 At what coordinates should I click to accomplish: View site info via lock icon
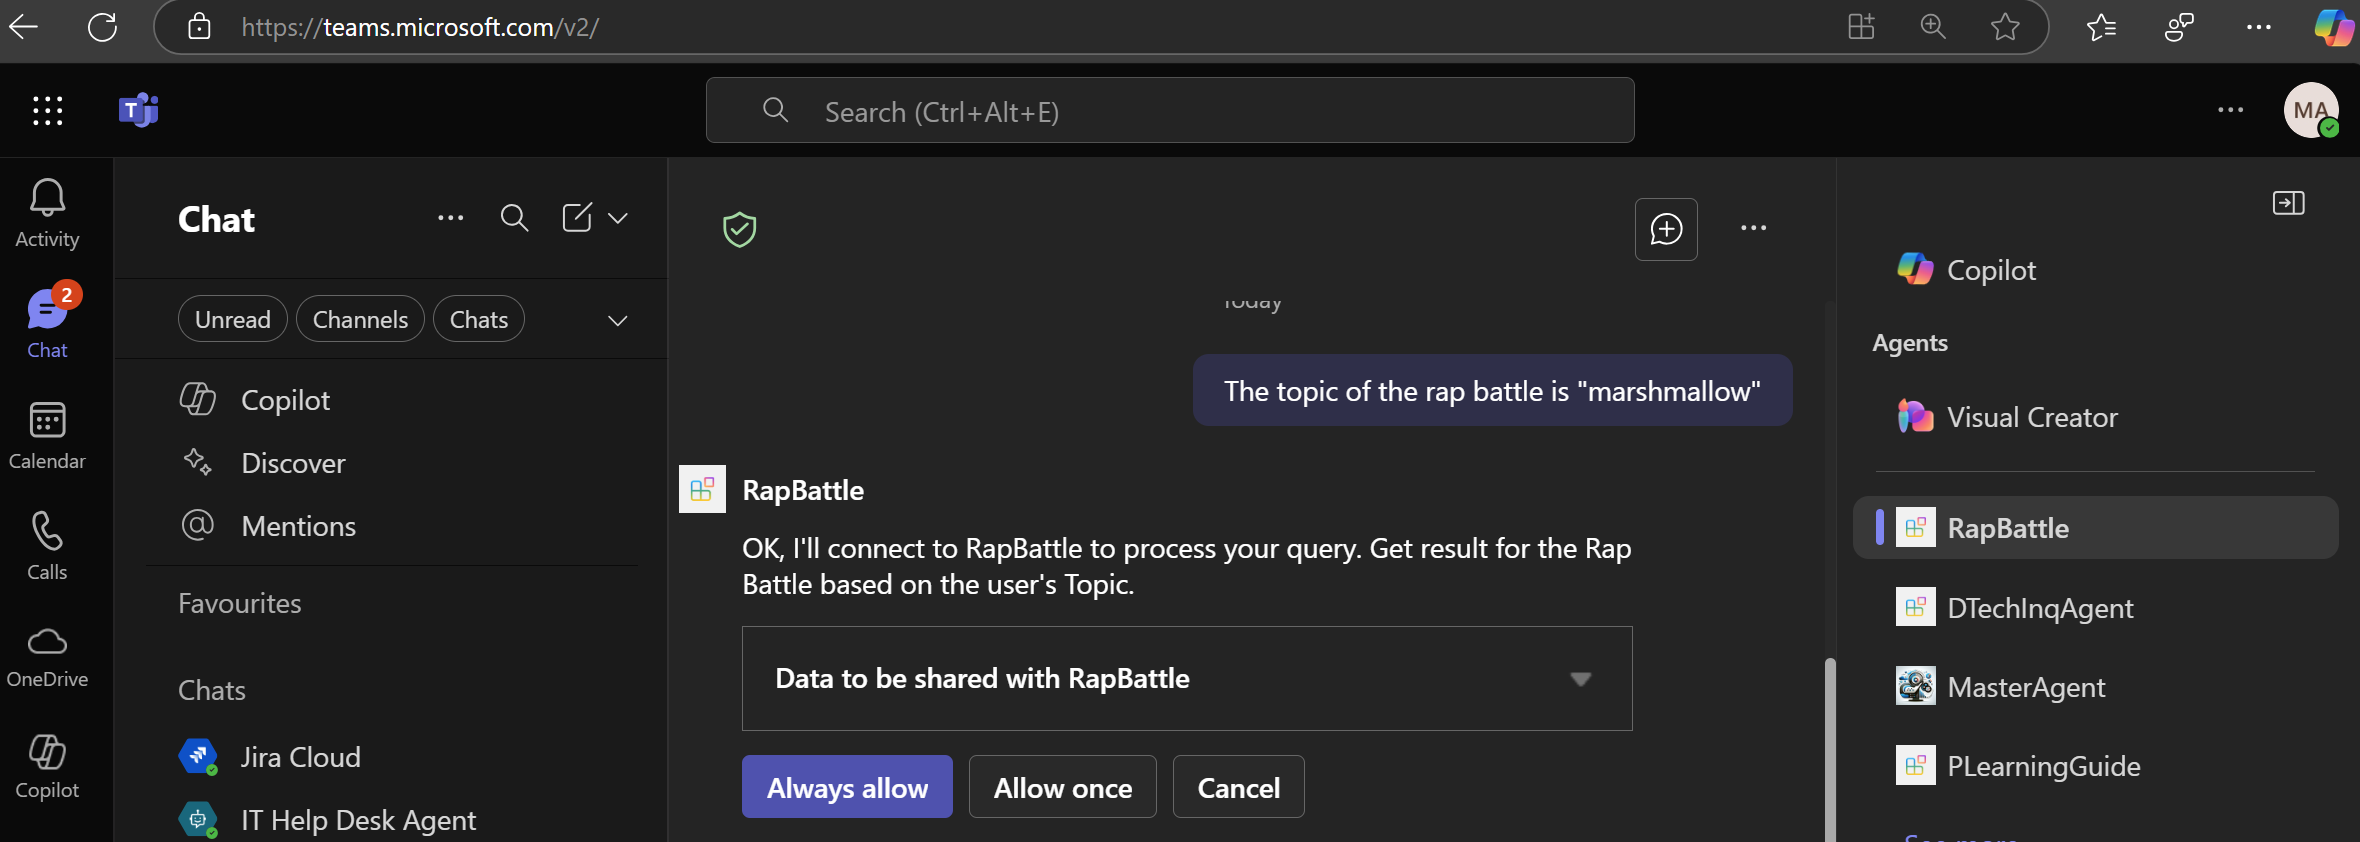199,26
